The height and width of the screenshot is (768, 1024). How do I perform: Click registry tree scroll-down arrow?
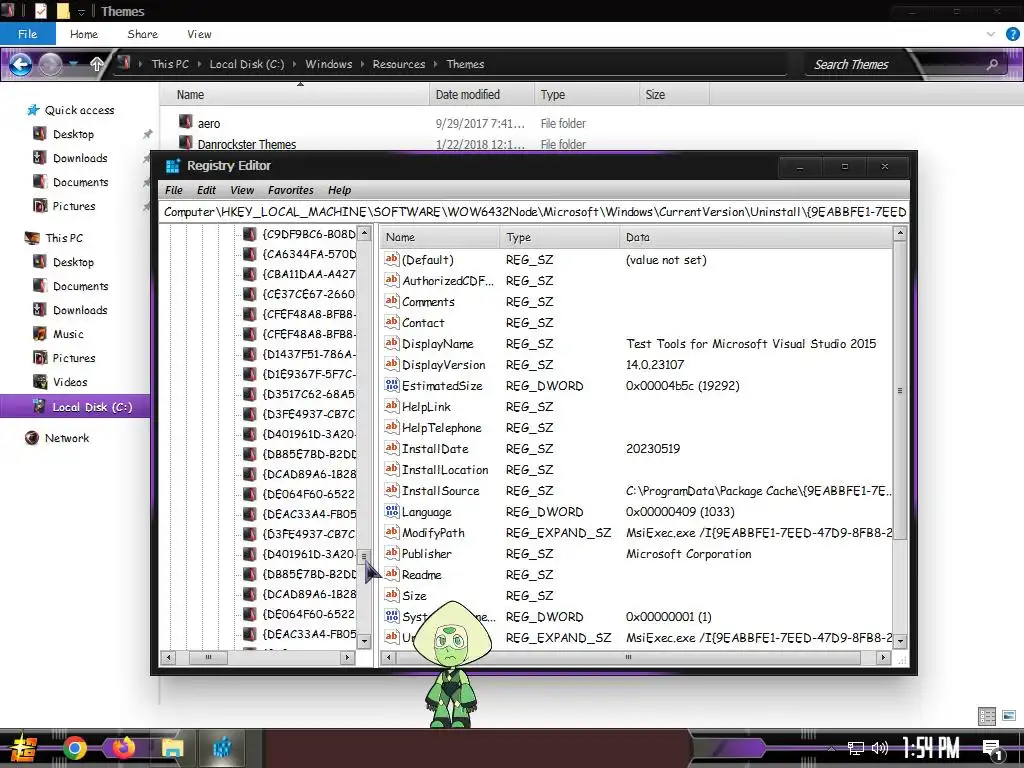point(364,641)
